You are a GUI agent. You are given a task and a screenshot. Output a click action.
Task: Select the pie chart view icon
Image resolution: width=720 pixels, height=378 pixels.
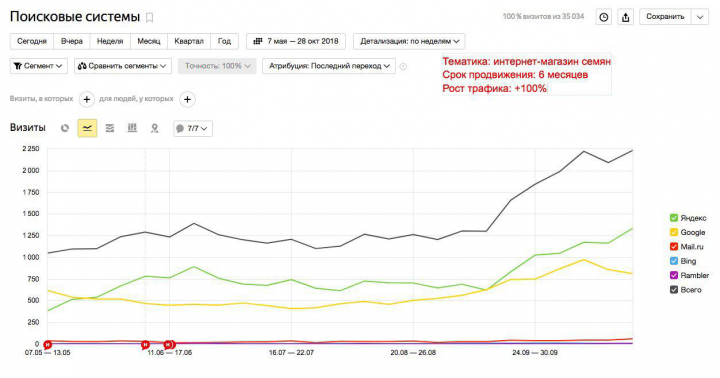click(x=65, y=128)
